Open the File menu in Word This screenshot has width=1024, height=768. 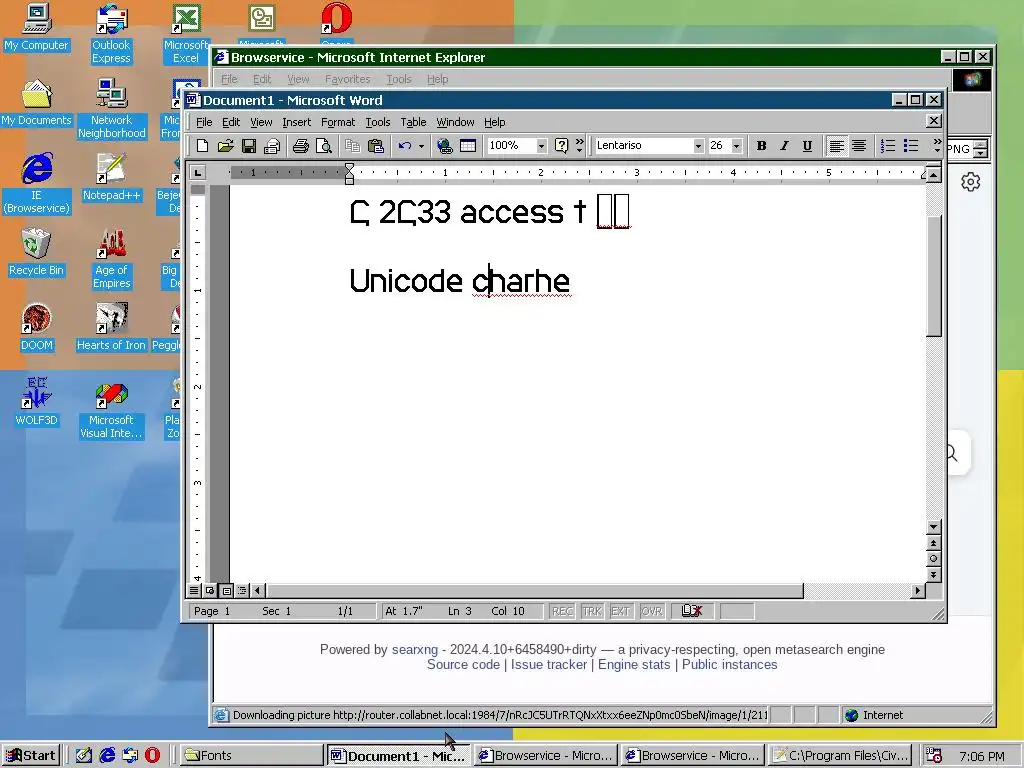click(204, 122)
